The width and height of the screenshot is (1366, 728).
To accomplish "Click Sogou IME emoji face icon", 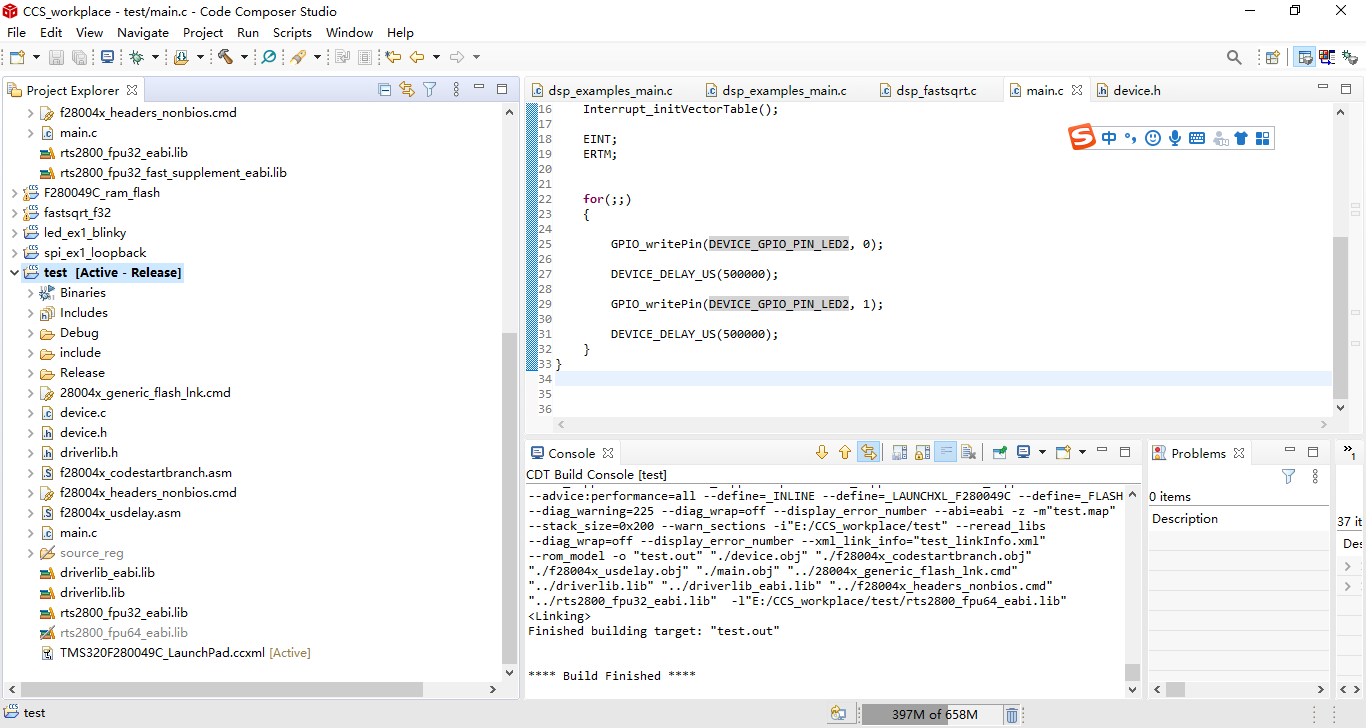I will point(1153,138).
